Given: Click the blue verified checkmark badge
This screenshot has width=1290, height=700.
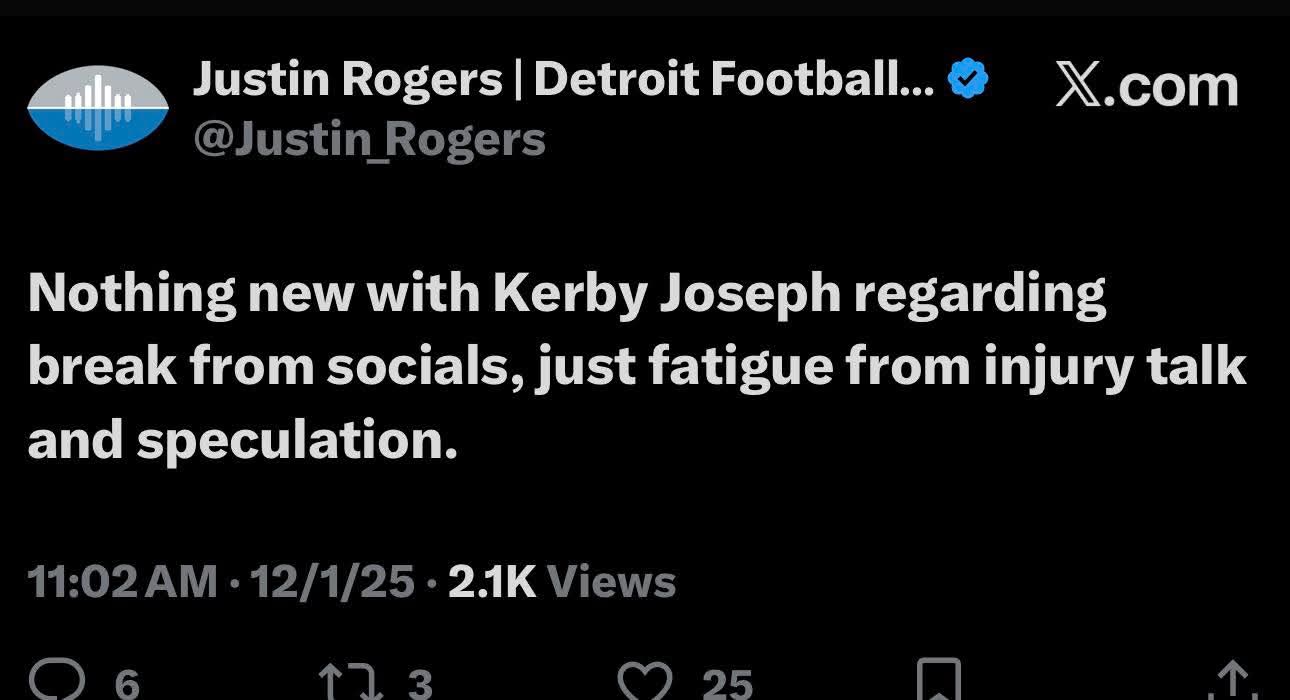Looking at the screenshot, I should [968, 79].
